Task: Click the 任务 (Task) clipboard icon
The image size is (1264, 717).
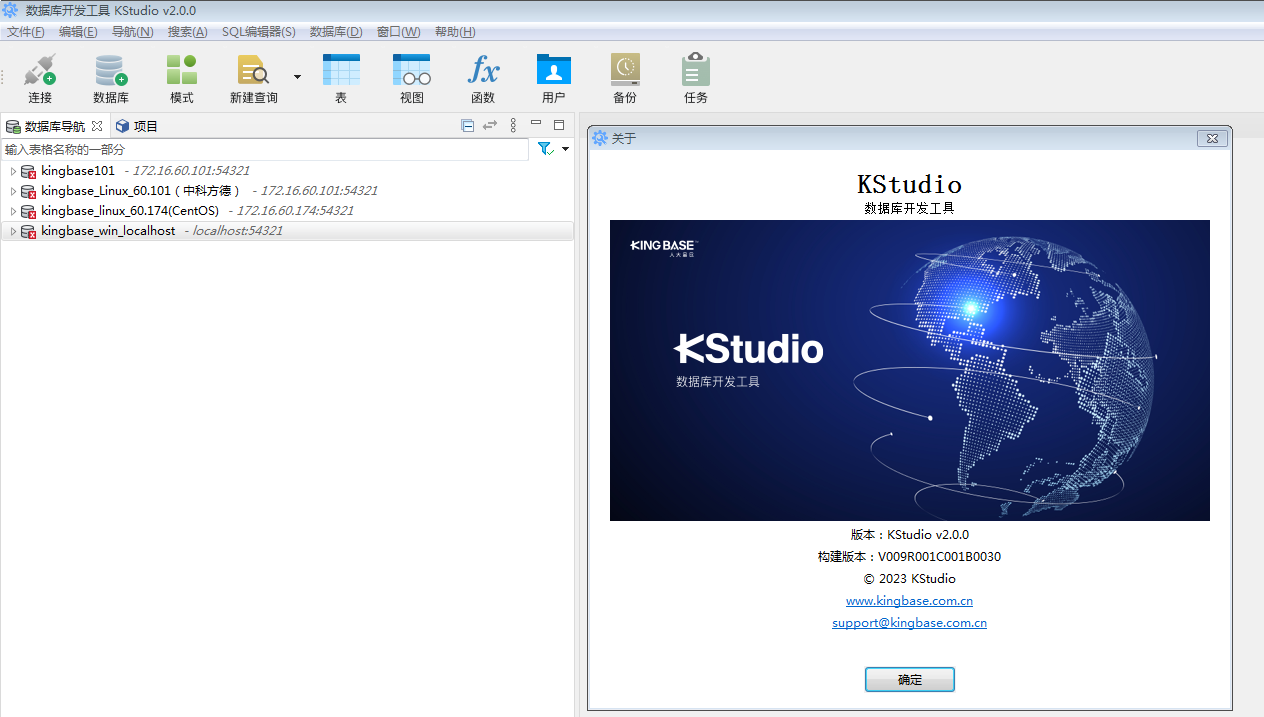Action: tap(696, 71)
